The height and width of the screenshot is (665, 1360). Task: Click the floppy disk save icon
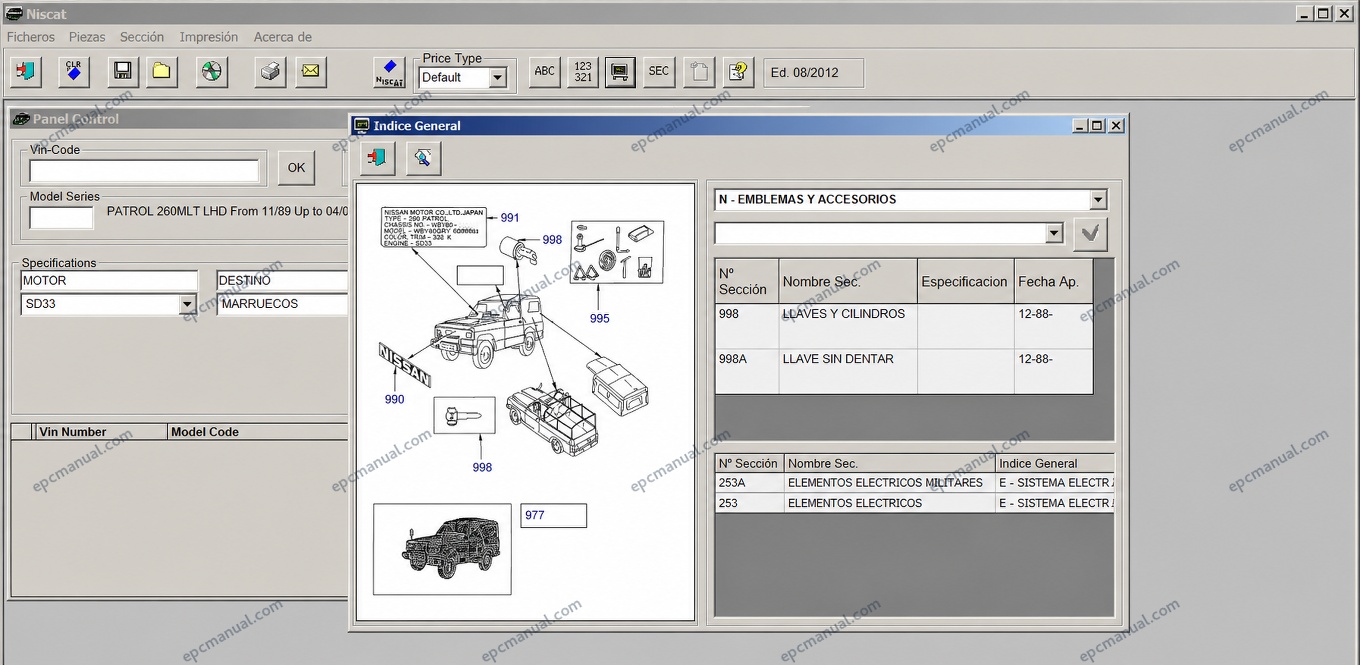[x=123, y=71]
